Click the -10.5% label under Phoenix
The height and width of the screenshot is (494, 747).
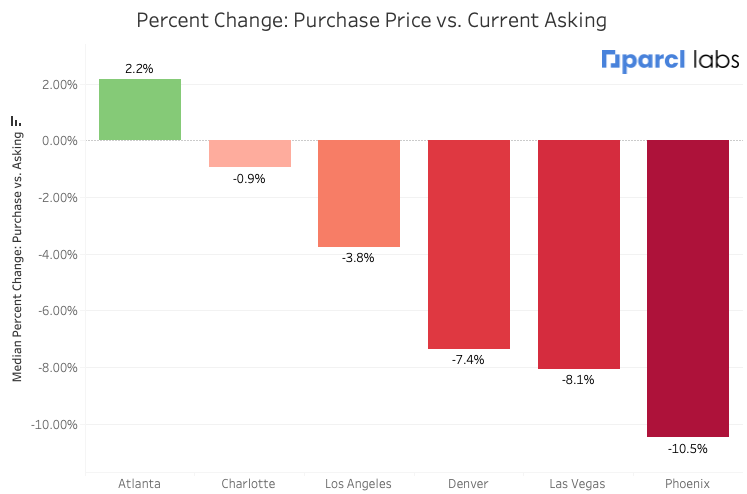[x=688, y=449]
